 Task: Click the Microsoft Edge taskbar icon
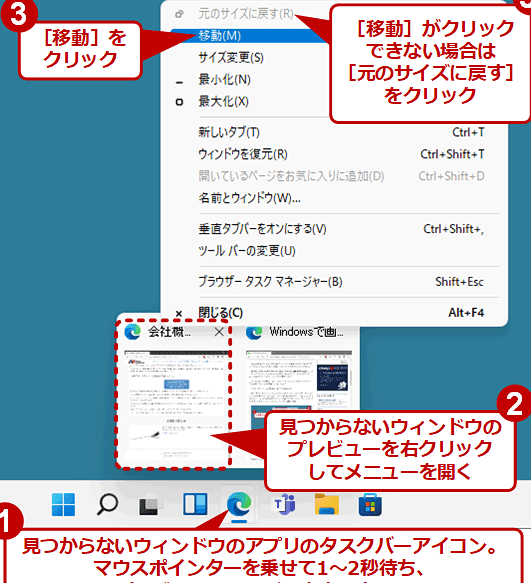239,504
